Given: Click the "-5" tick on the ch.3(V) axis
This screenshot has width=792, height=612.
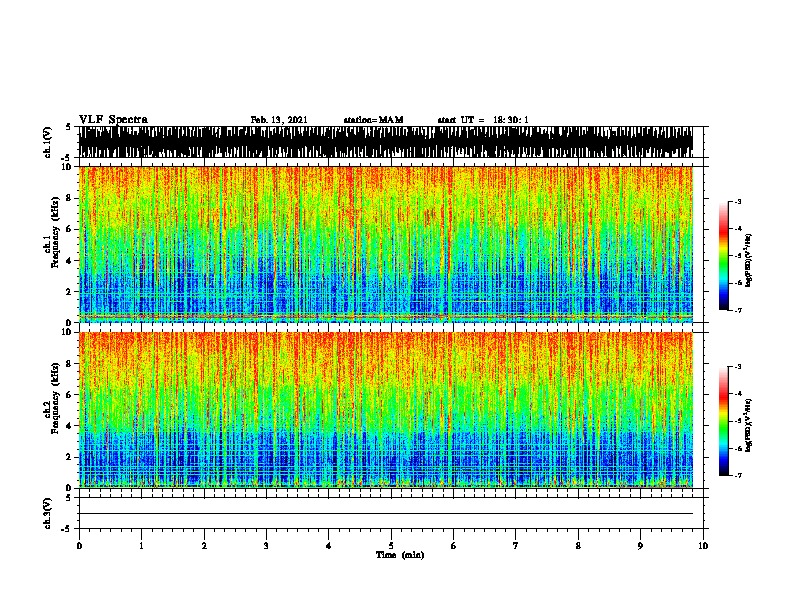Looking at the screenshot, I should coord(66,529).
